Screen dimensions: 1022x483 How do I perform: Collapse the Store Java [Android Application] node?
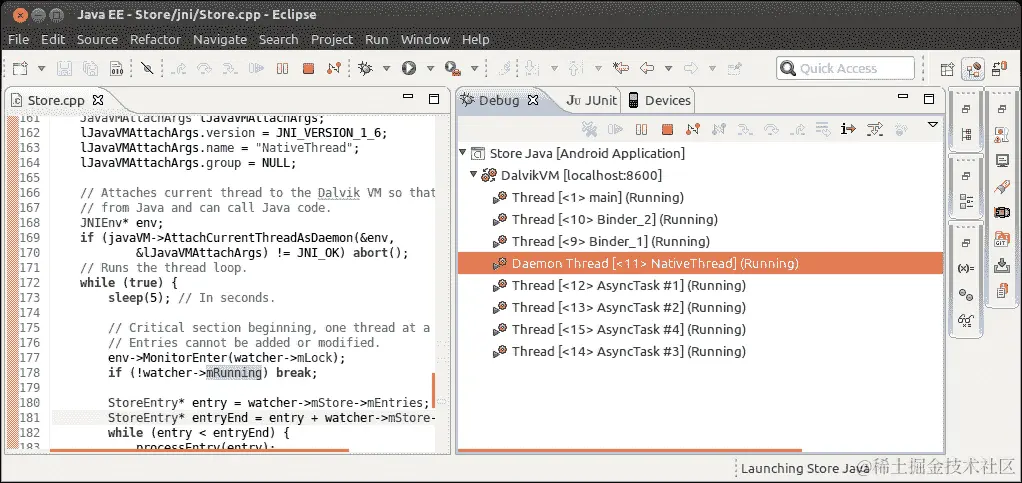[x=463, y=153]
